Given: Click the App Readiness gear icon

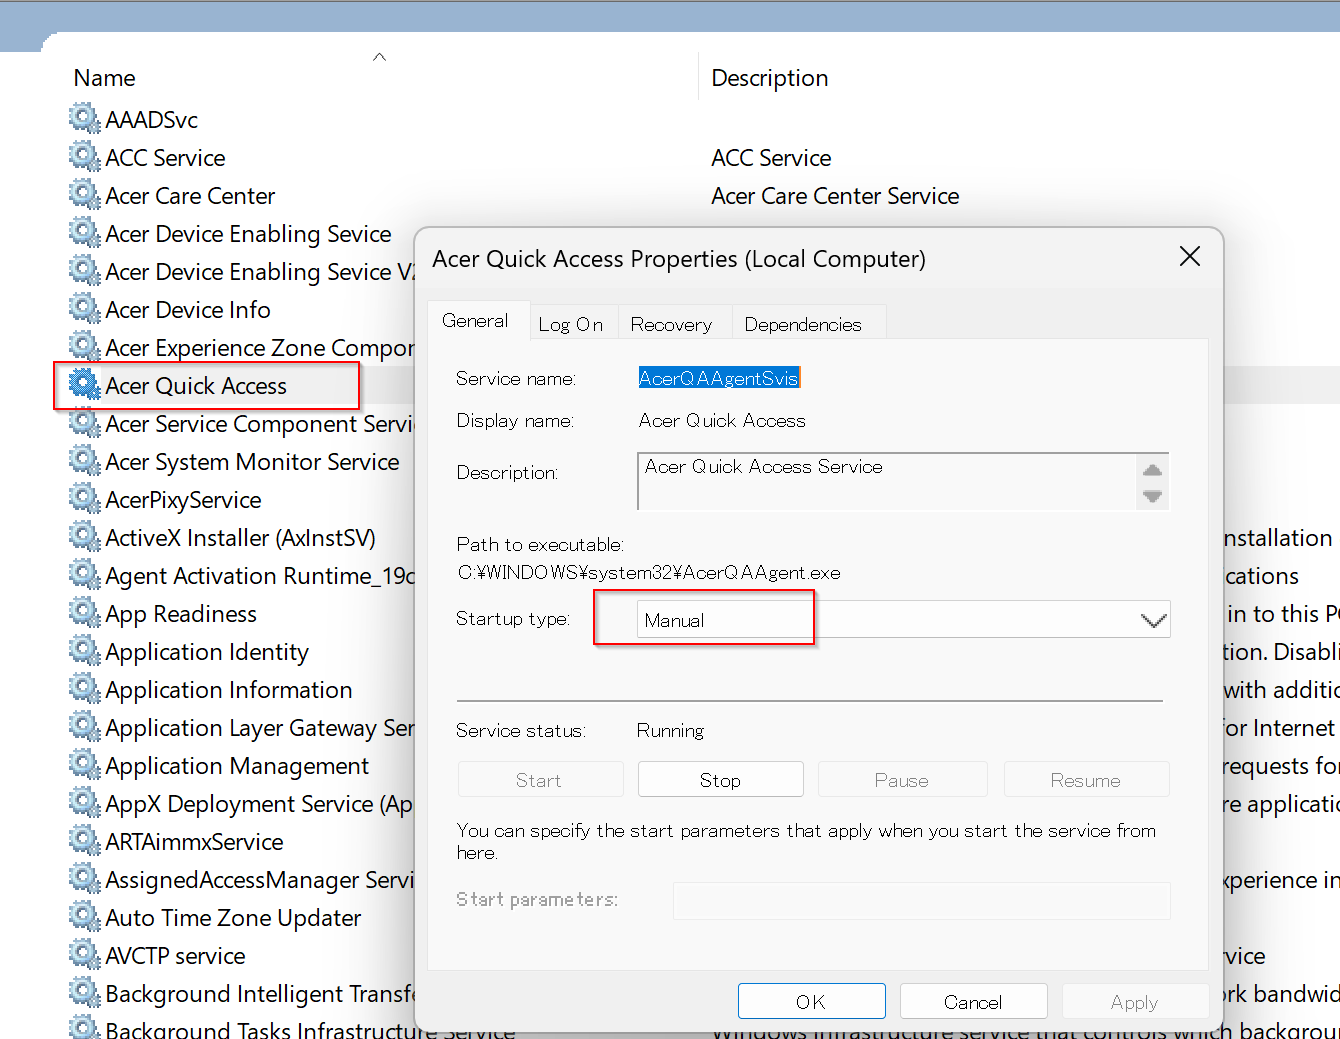Looking at the screenshot, I should pyautogui.click(x=85, y=612).
